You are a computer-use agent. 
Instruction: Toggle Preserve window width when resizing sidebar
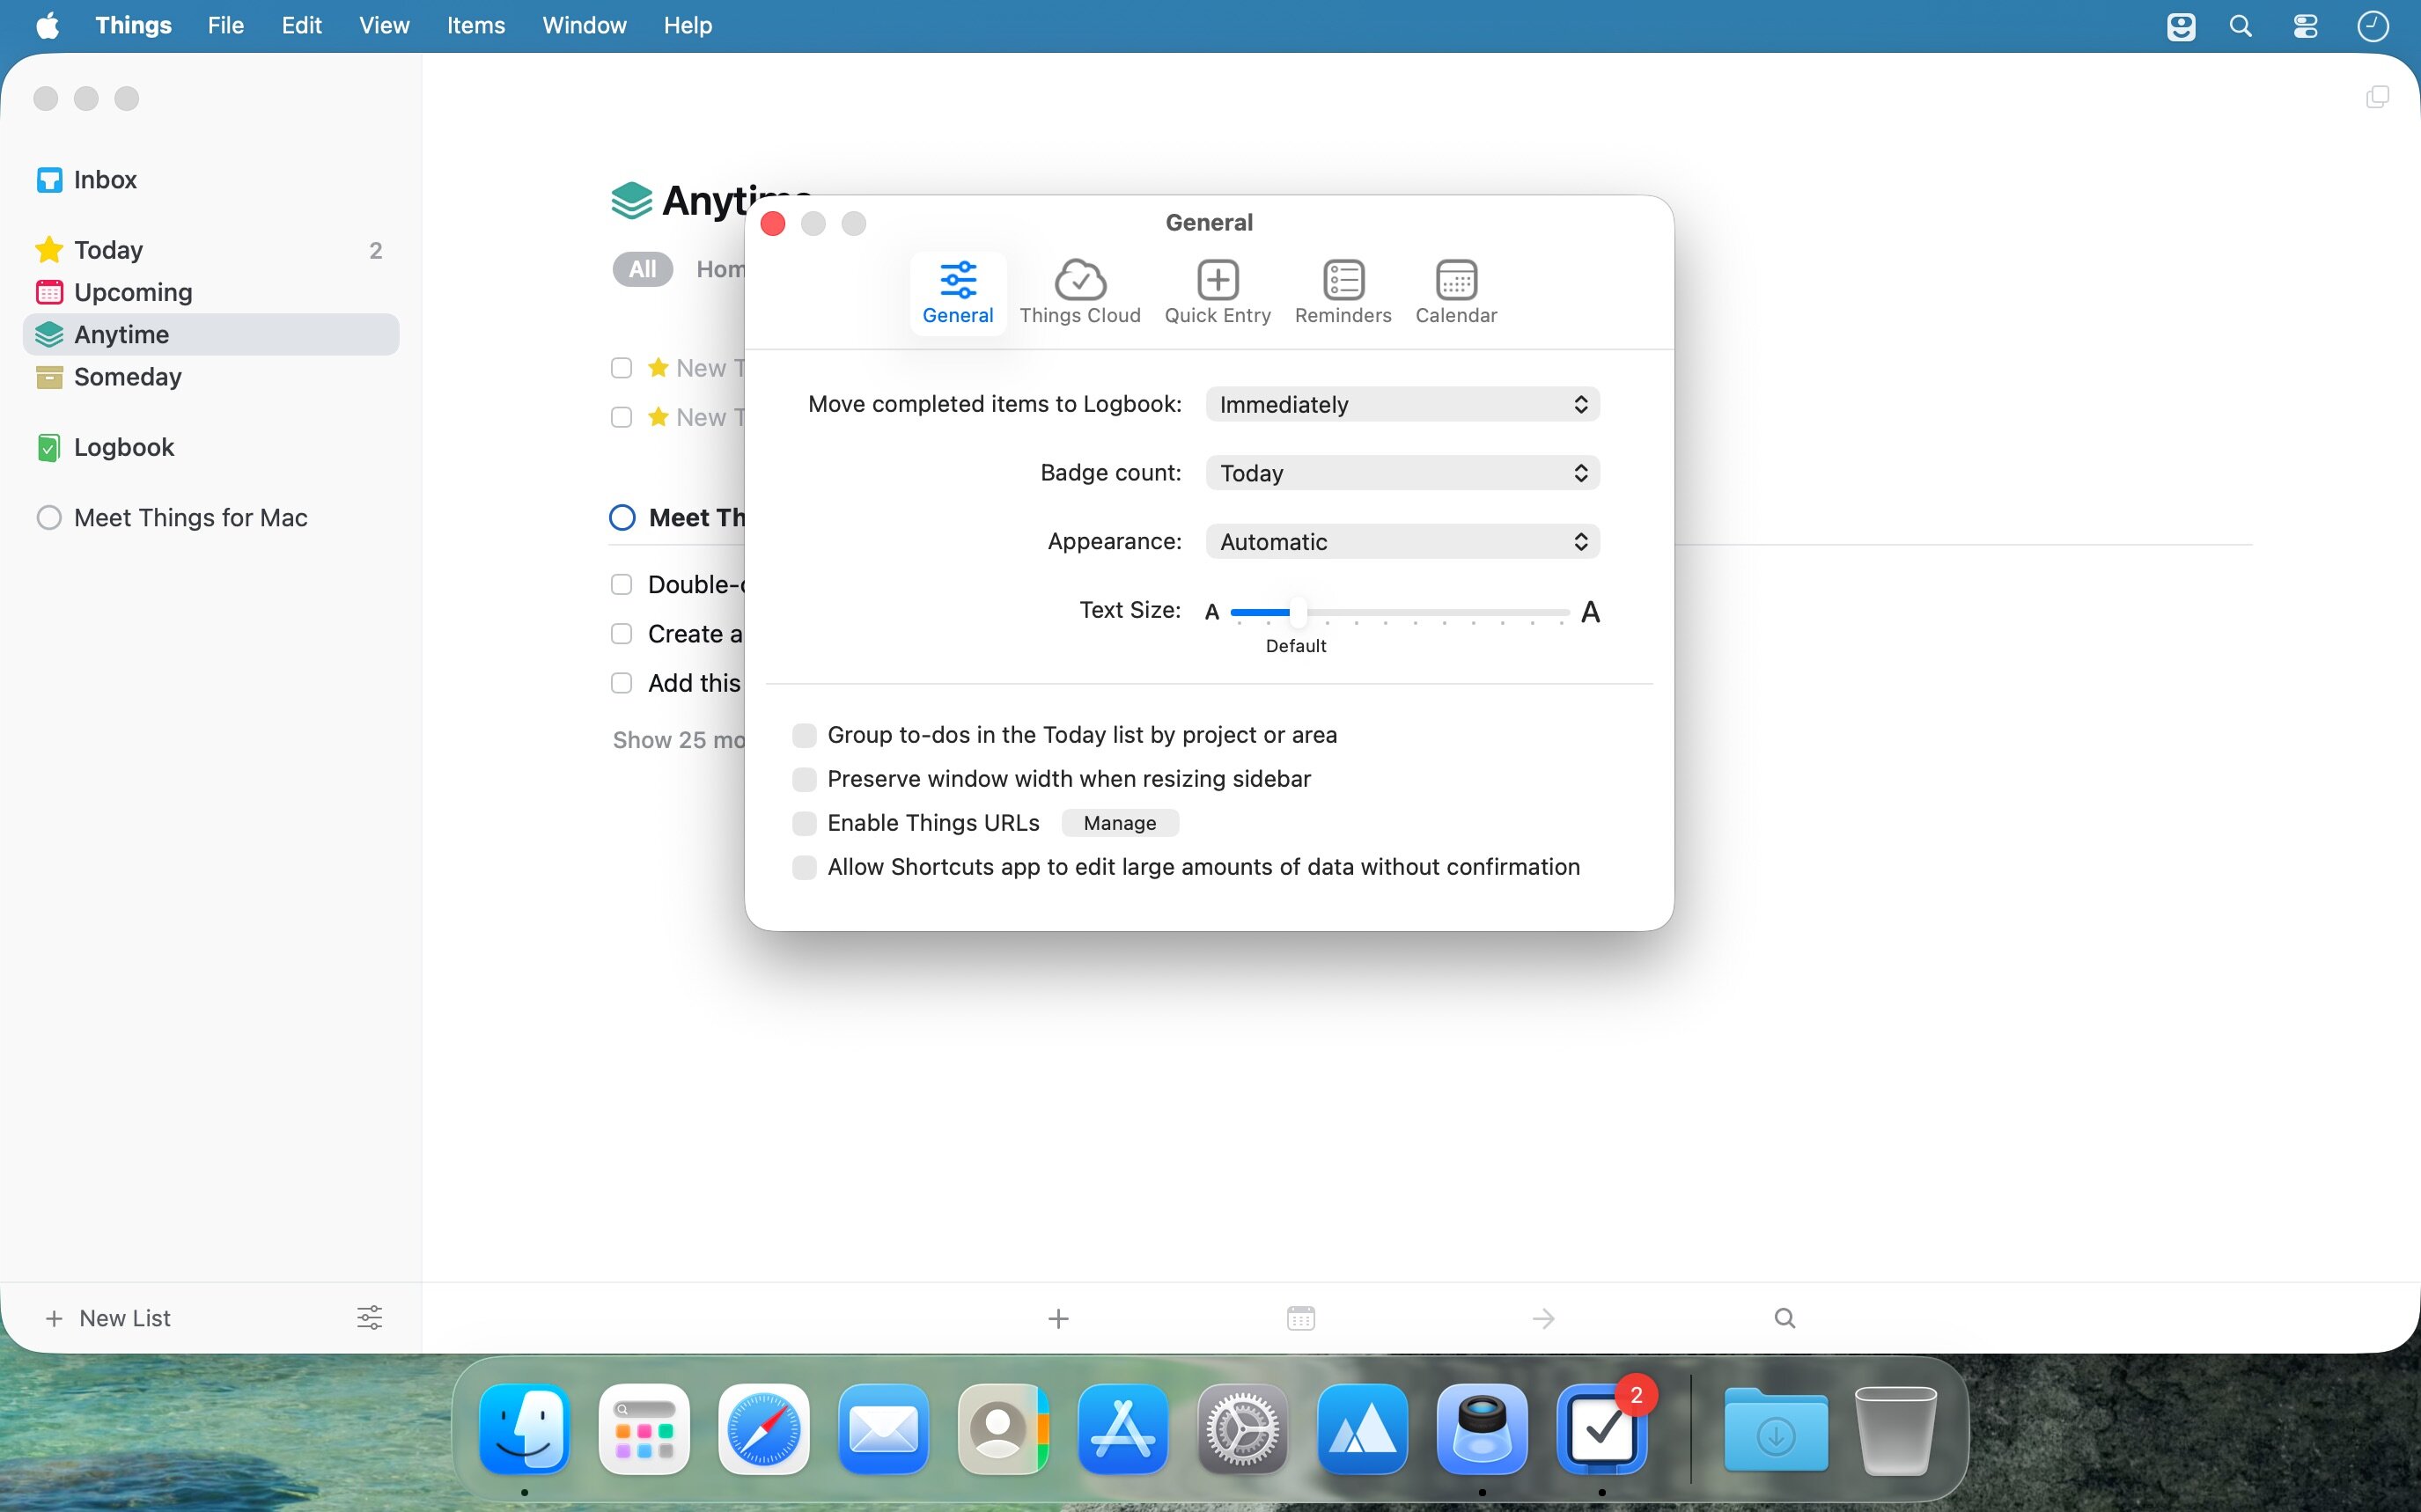[x=804, y=779]
